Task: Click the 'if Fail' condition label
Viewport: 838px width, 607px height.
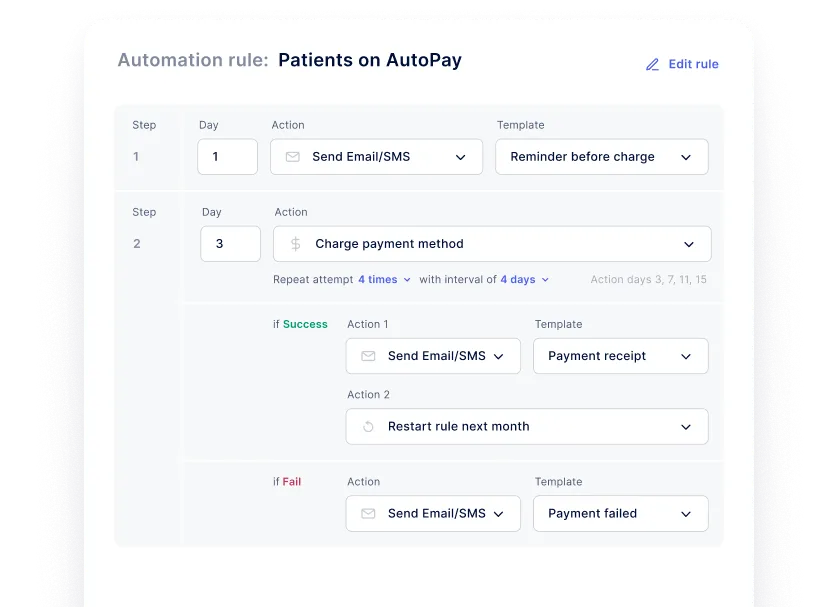Action: (287, 482)
